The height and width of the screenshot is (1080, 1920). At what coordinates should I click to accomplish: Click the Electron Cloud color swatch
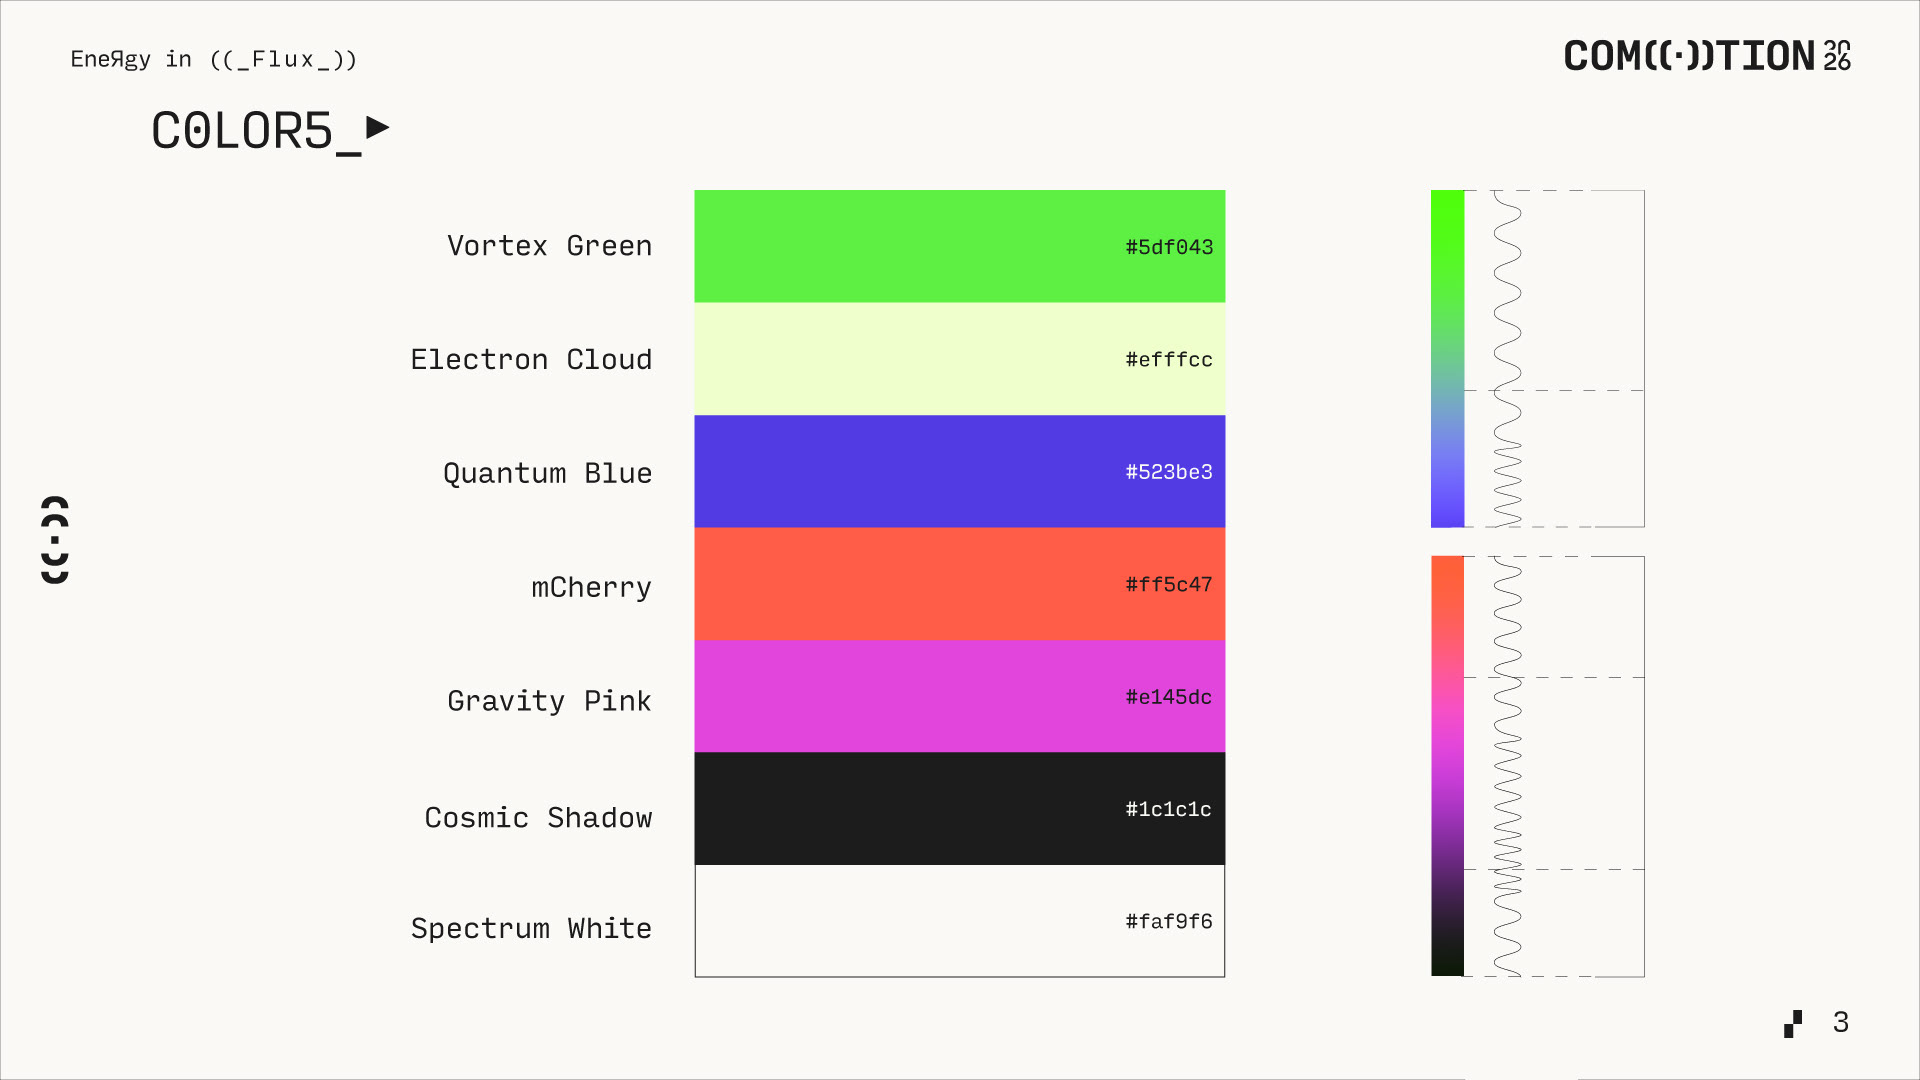pos(900,359)
